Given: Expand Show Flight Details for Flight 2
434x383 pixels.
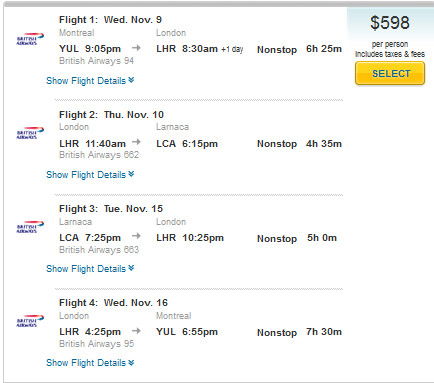Looking at the screenshot, I should [x=90, y=175].
